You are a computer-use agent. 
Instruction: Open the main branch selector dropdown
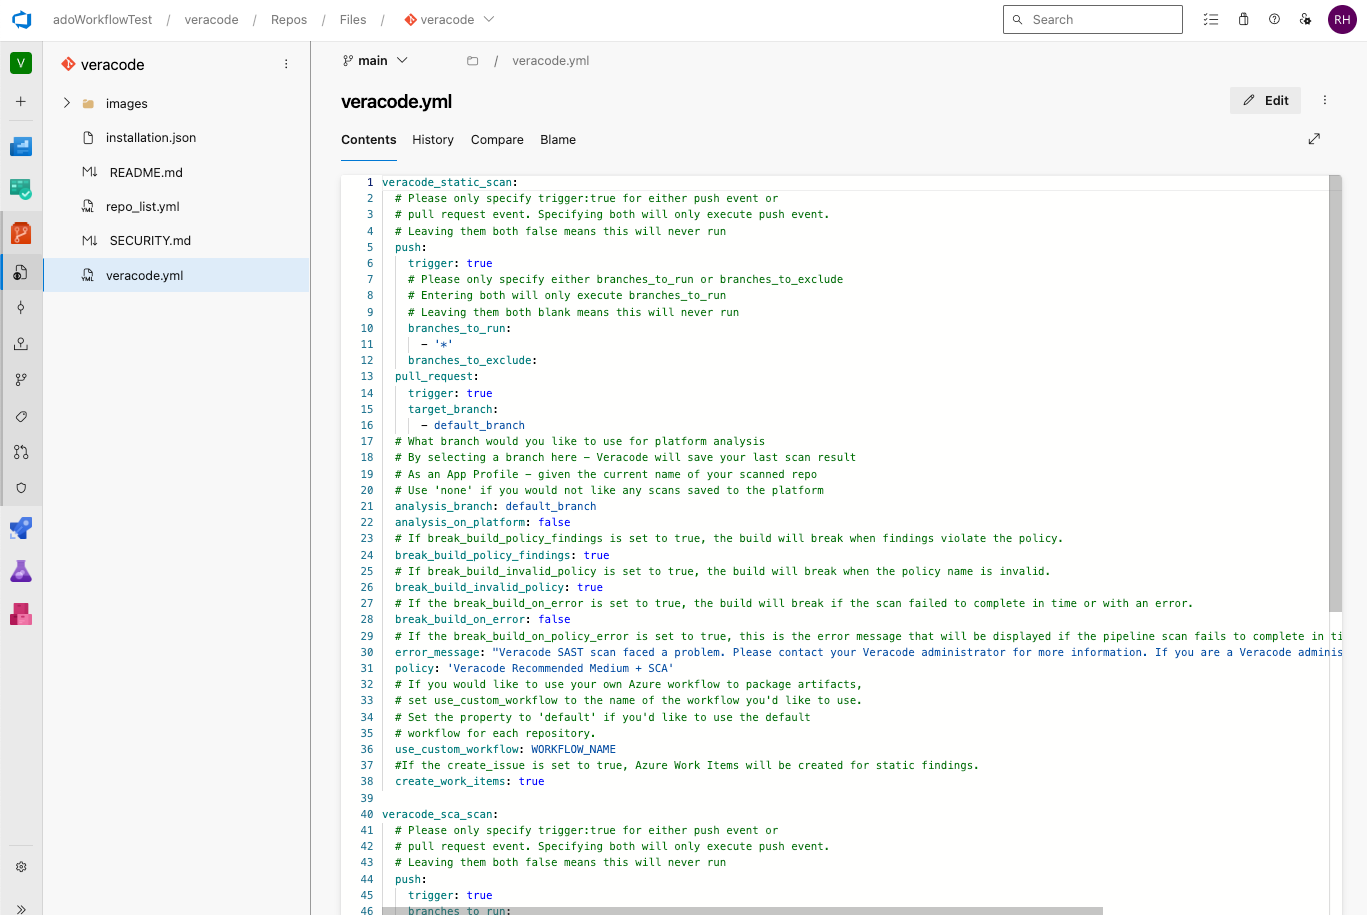375,61
